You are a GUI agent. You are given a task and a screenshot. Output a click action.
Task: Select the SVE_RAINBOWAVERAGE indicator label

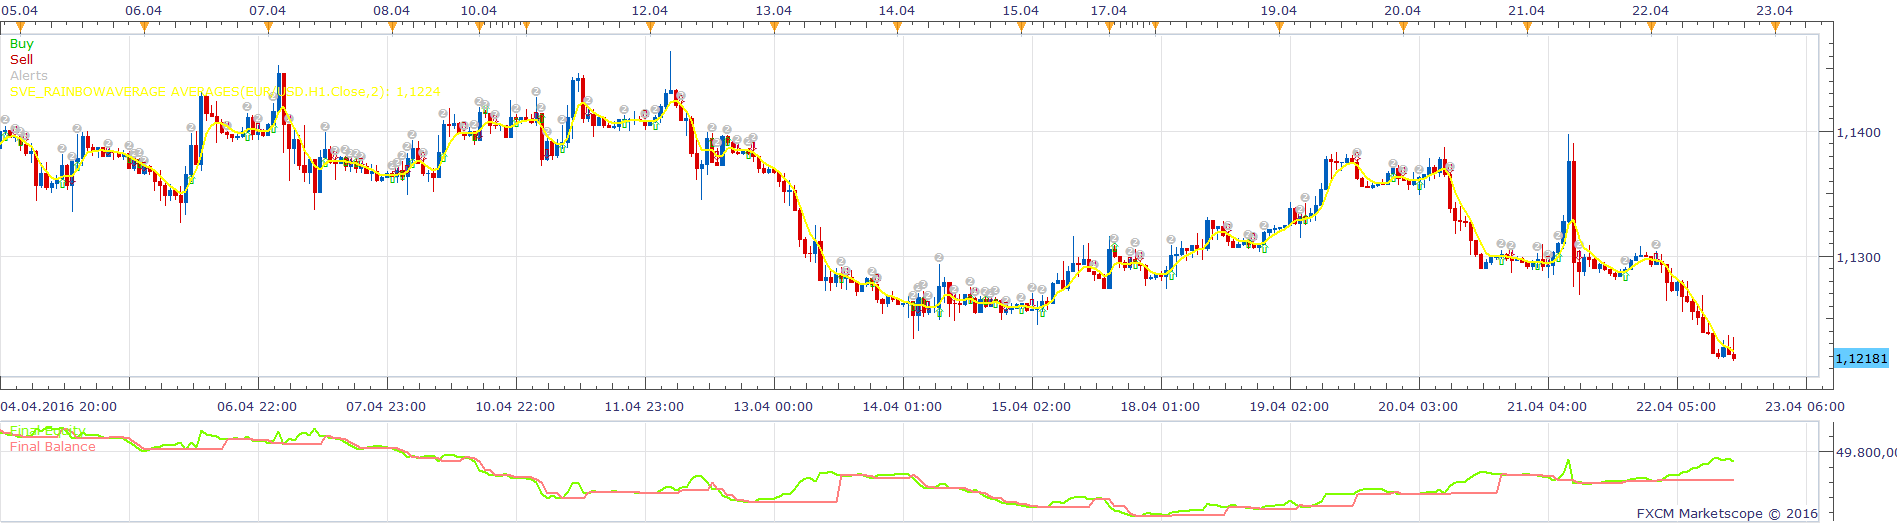pyautogui.click(x=225, y=92)
